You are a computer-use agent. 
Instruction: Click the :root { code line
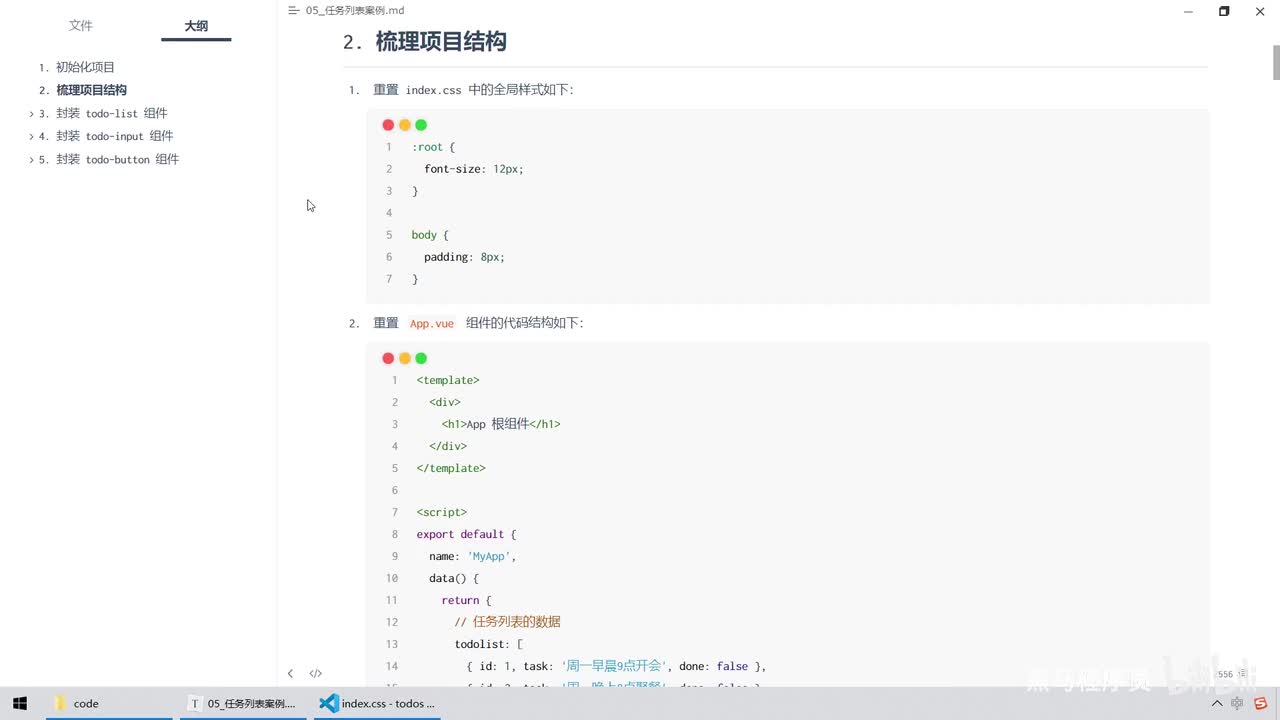433,147
